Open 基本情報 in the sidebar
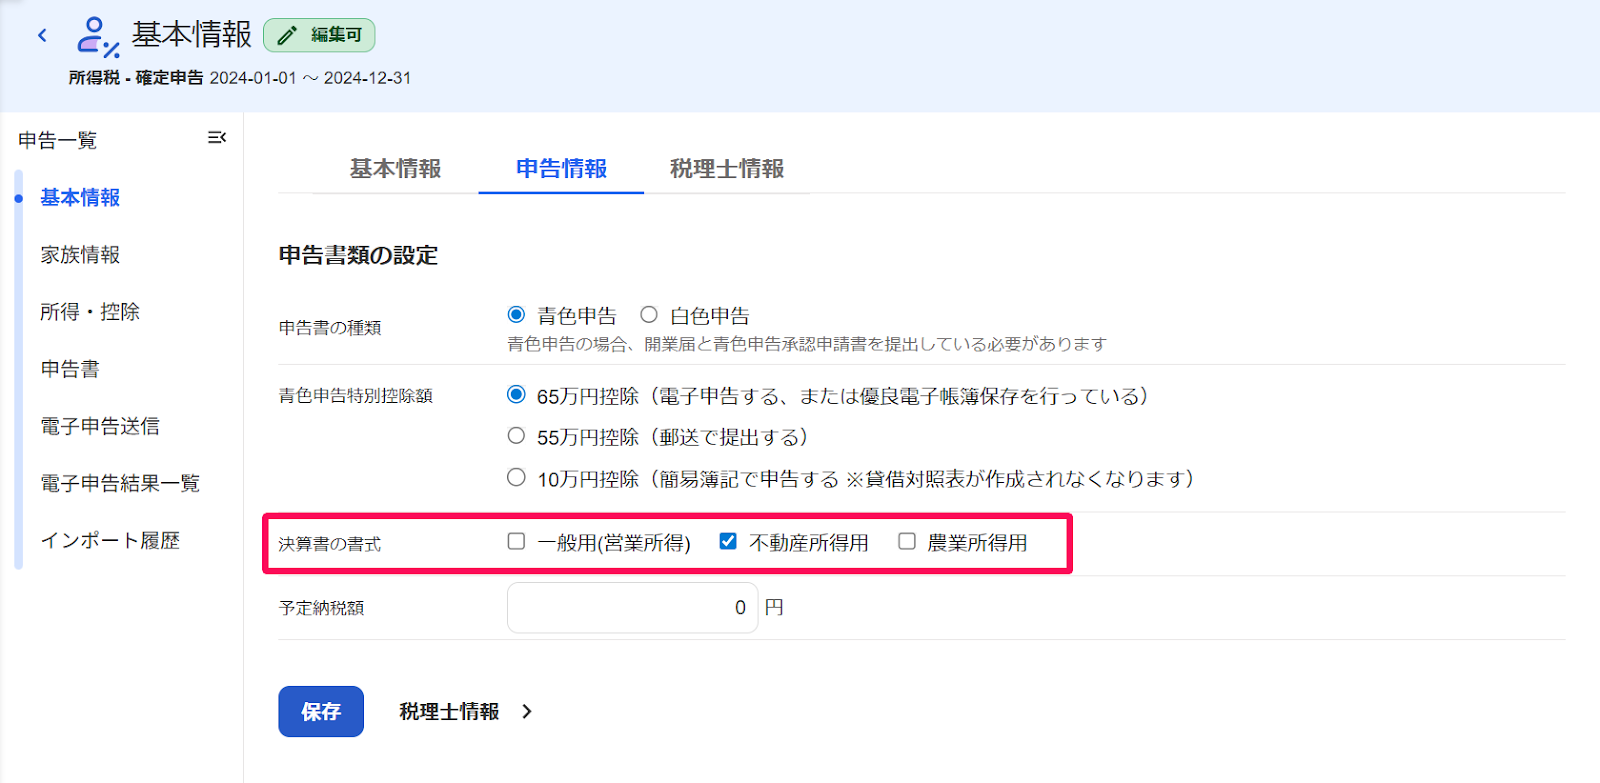 pos(80,198)
